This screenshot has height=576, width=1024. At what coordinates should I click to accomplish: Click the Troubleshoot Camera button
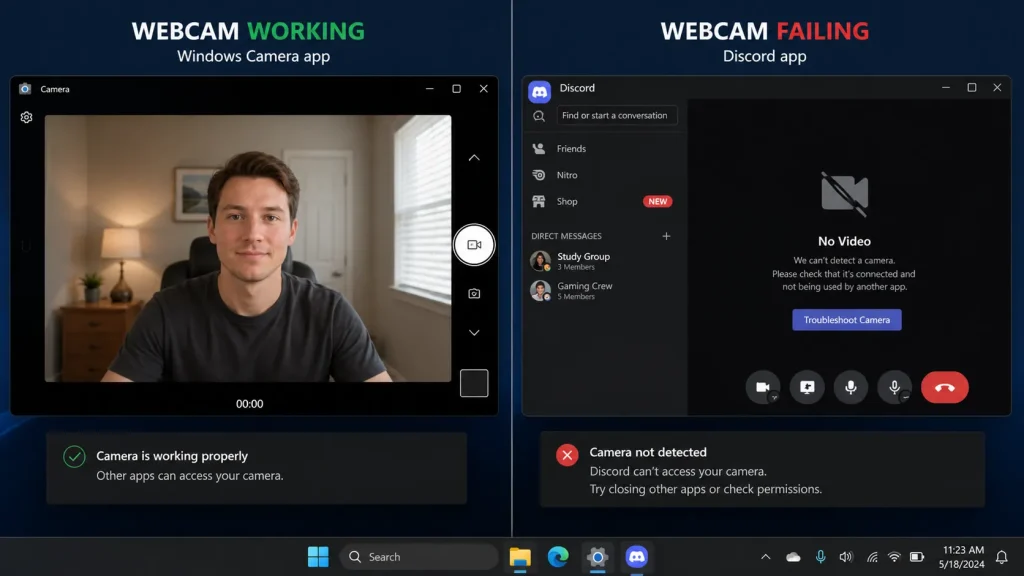tap(846, 320)
